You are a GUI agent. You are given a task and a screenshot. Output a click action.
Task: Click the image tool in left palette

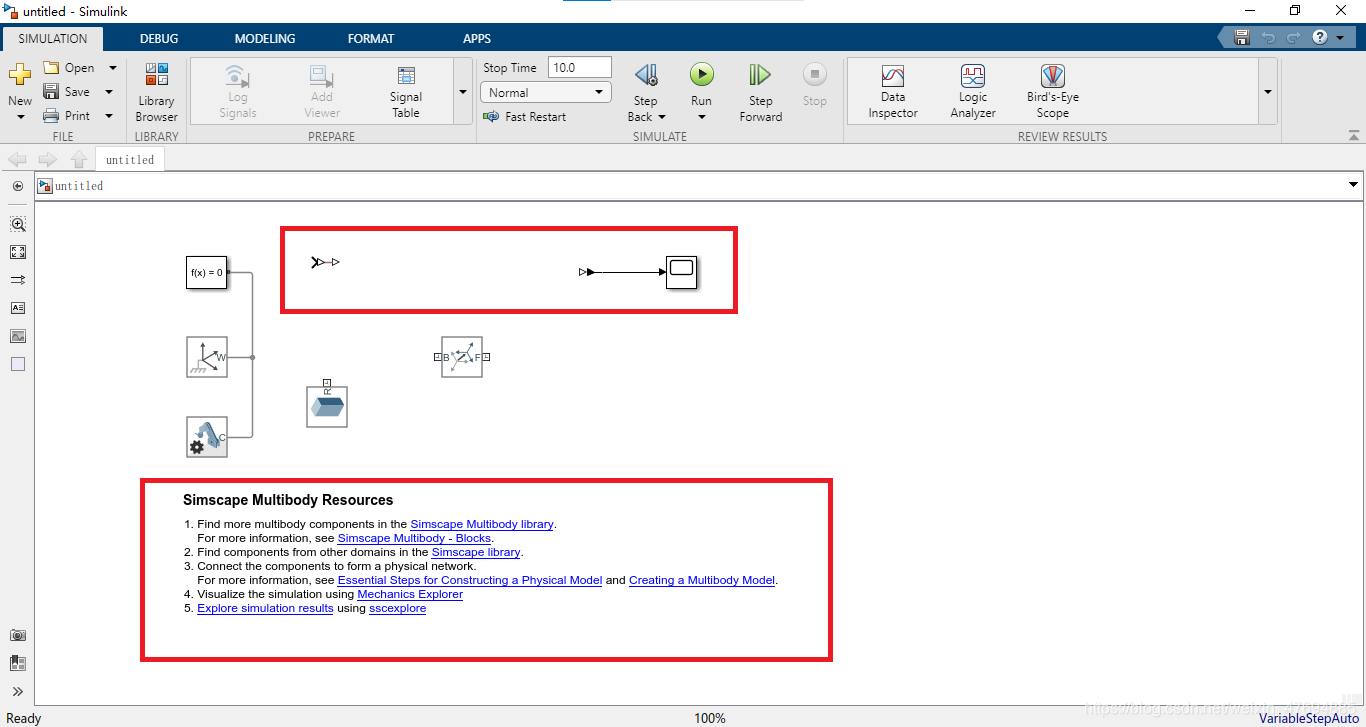pyautogui.click(x=18, y=336)
